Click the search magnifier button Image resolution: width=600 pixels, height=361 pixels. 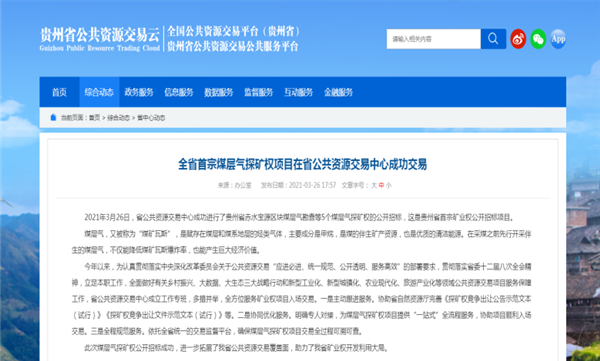pyautogui.click(x=493, y=39)
